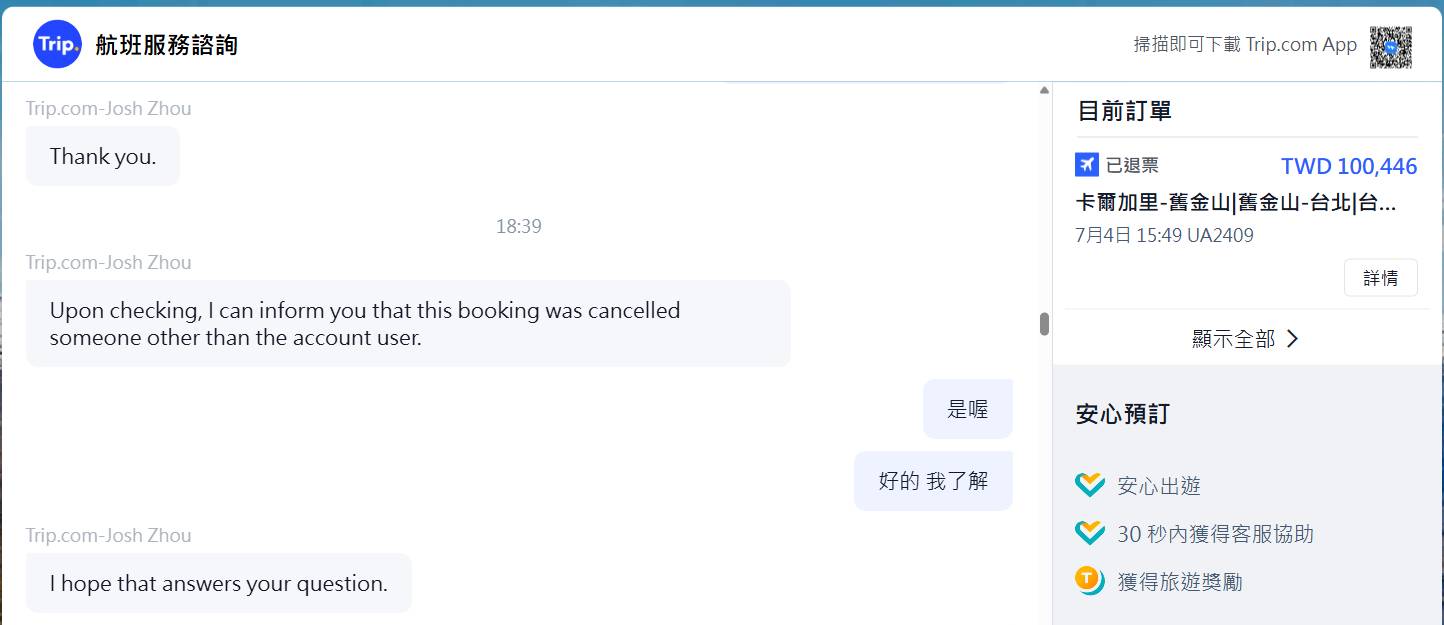Click the TWD 100,446 order price
1444x625 pixels.
point(1348,166)
